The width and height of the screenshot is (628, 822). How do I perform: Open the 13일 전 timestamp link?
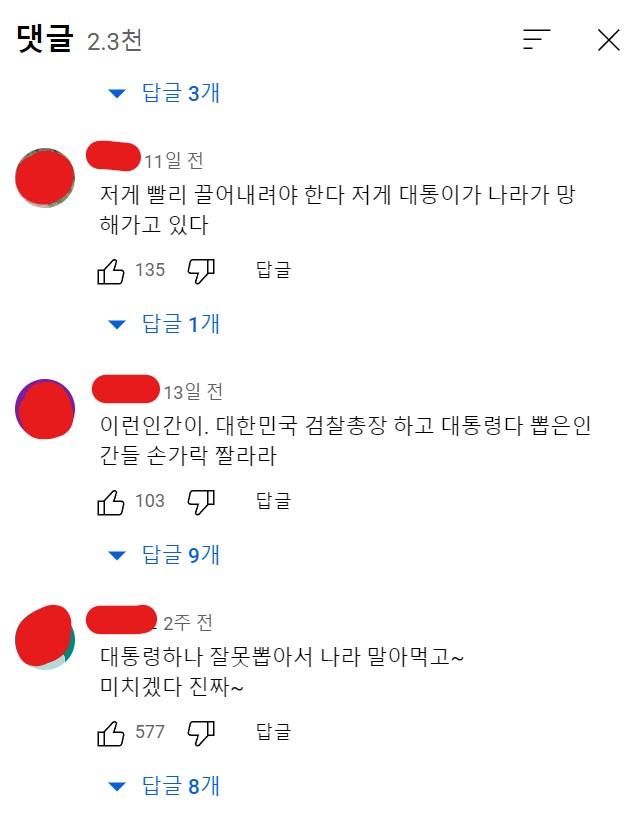(x=193, y=392)
